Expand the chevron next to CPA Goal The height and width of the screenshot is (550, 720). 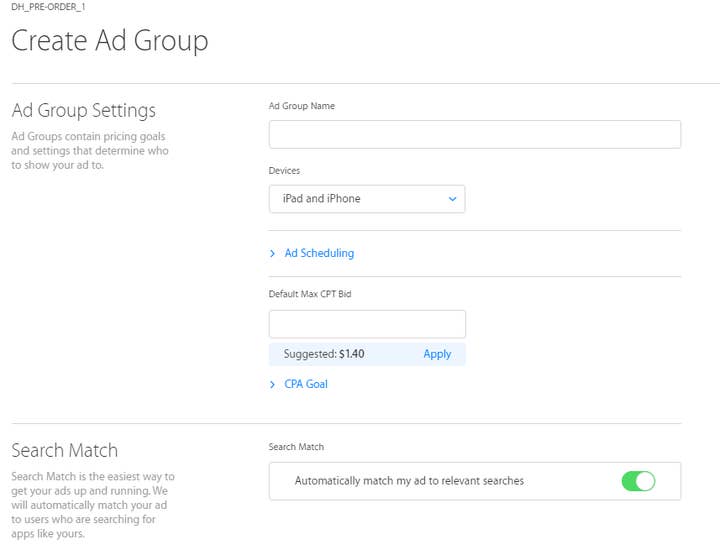tap(273, 384)
